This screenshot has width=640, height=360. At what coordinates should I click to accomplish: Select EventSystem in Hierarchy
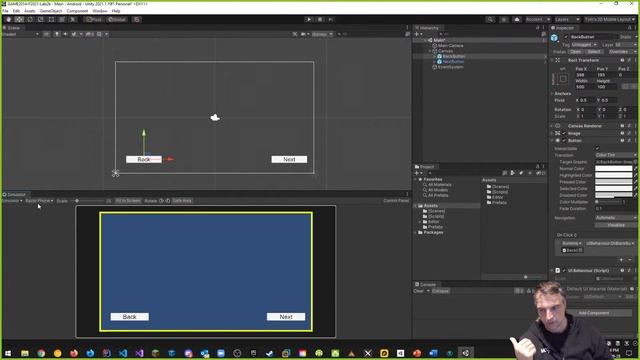point(450,67)
